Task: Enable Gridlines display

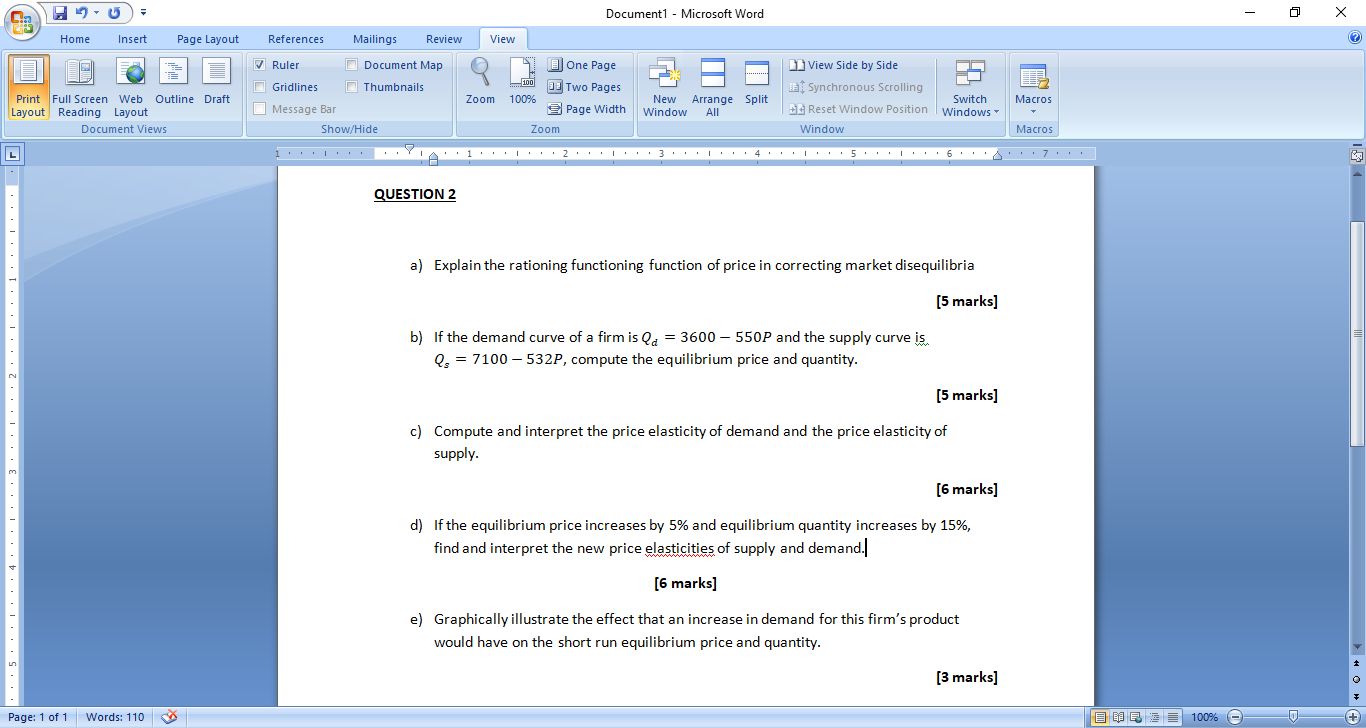Action: (260, 86)
